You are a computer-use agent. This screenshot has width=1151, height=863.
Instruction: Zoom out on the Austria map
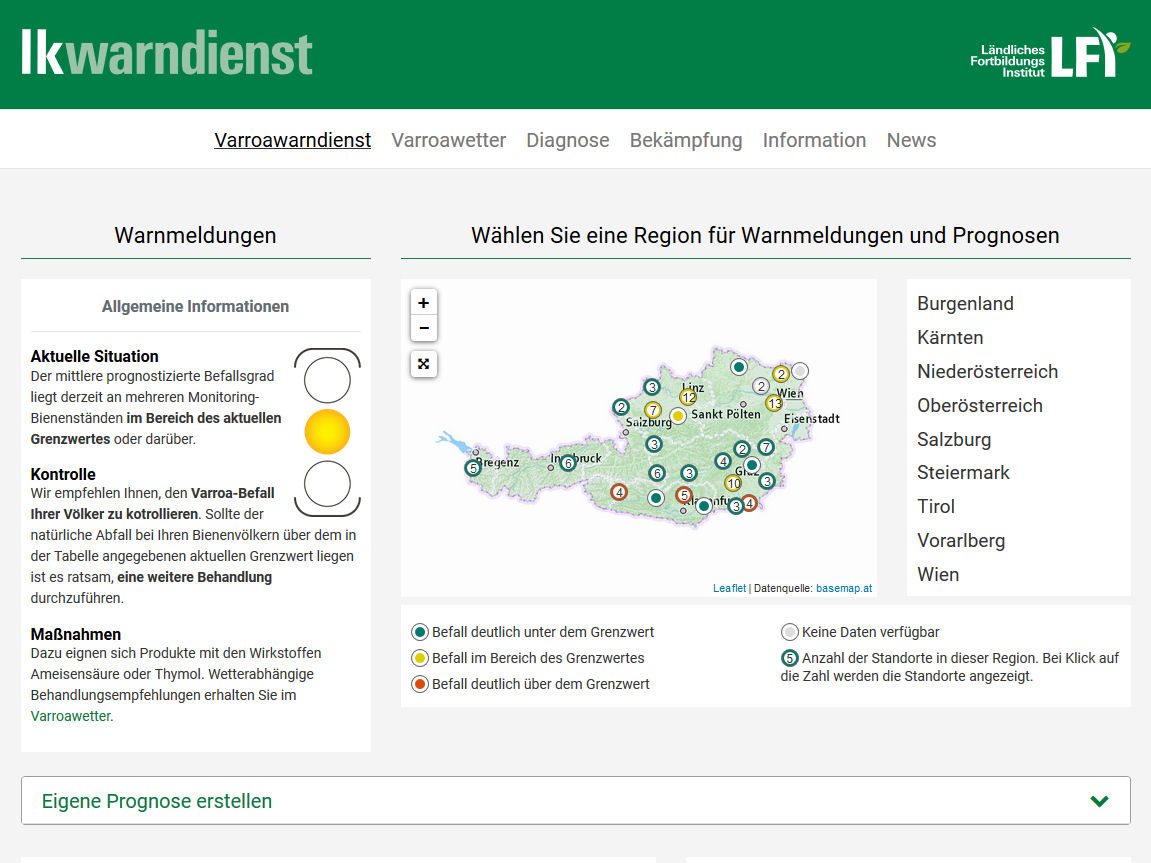point(424,329)
